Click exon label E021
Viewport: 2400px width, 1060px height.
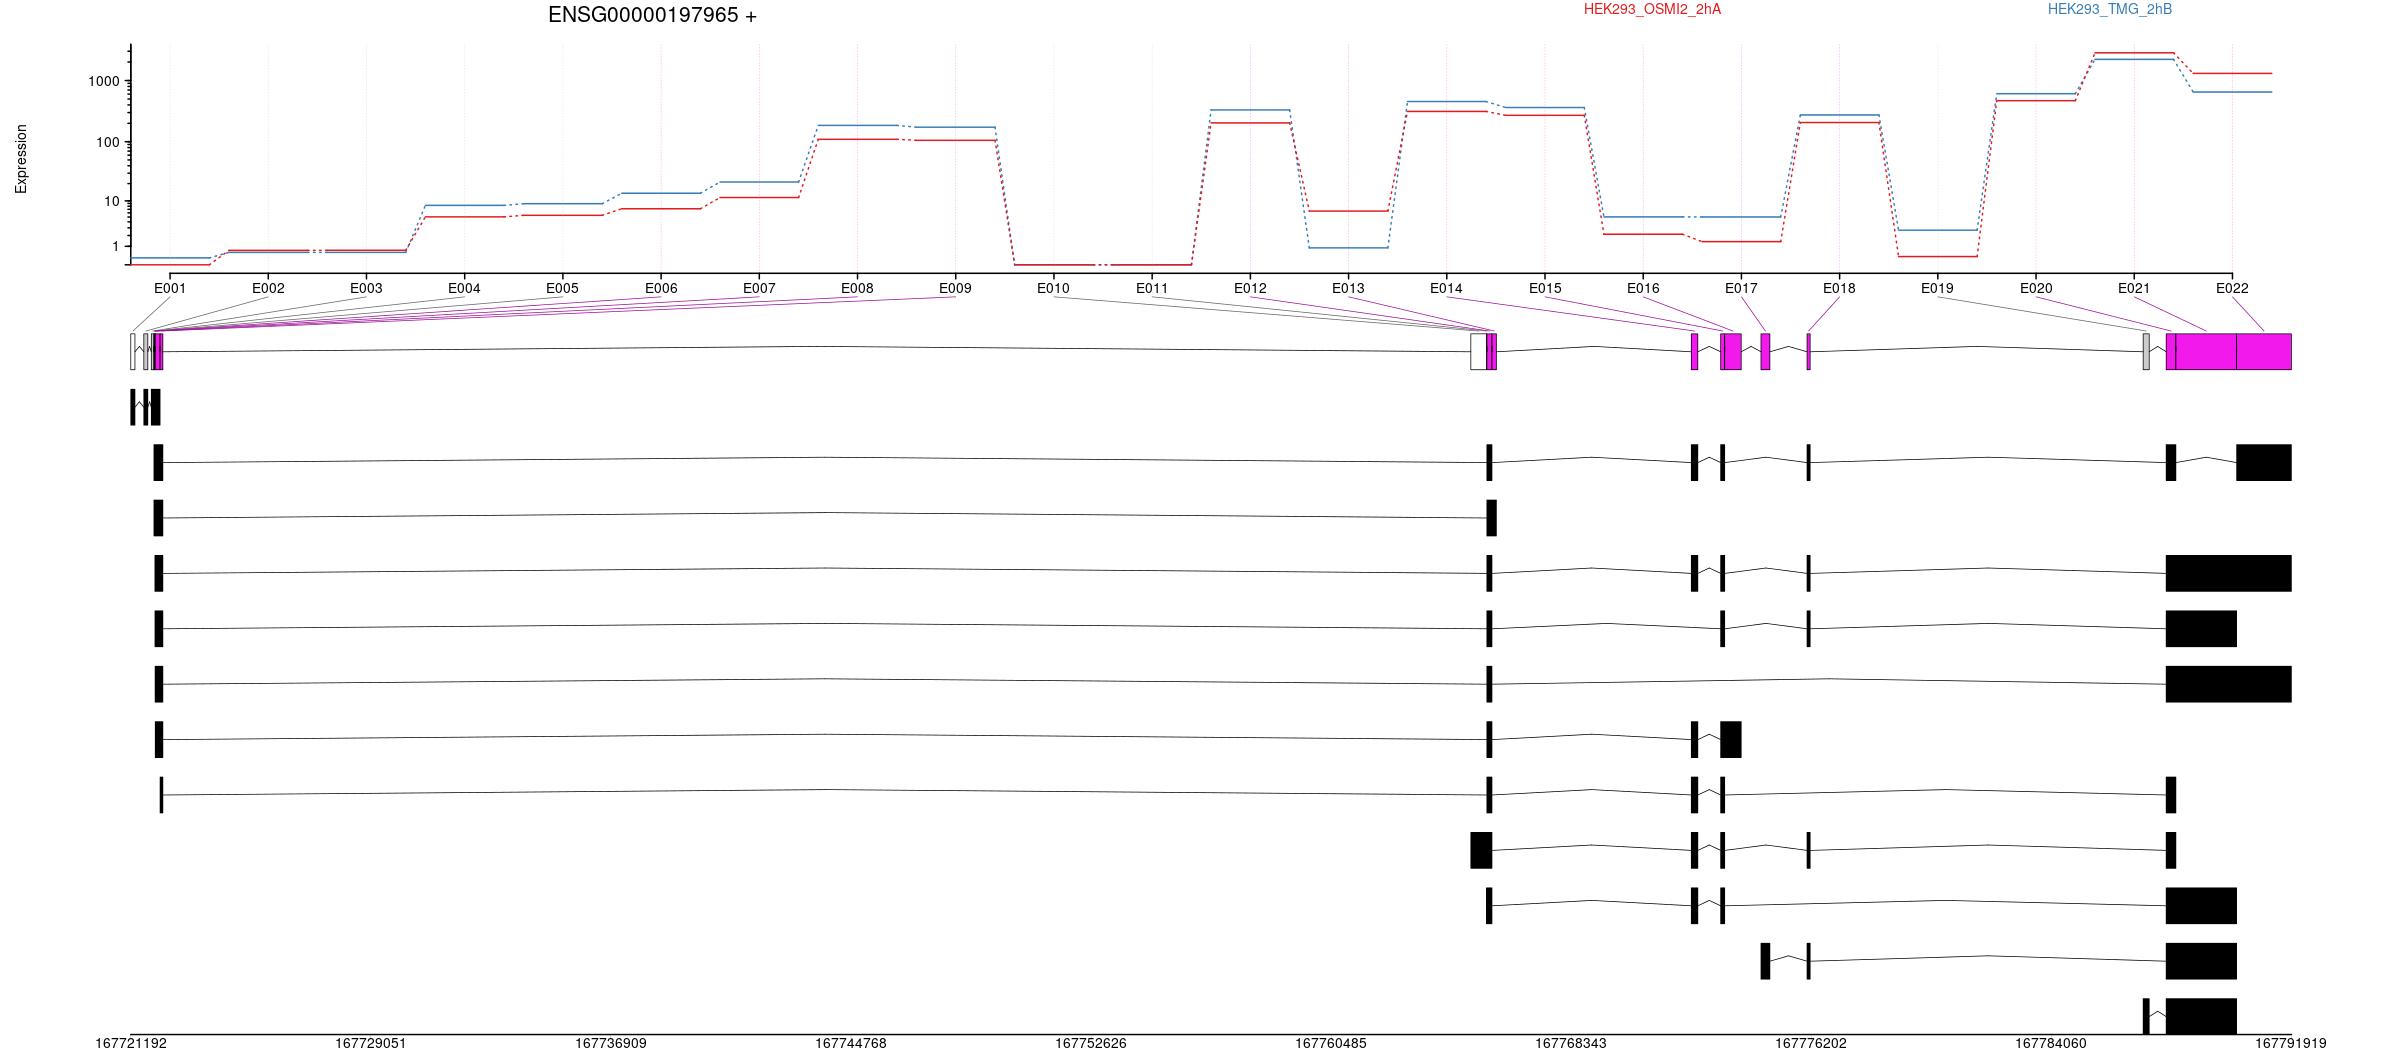[2134, 288]
